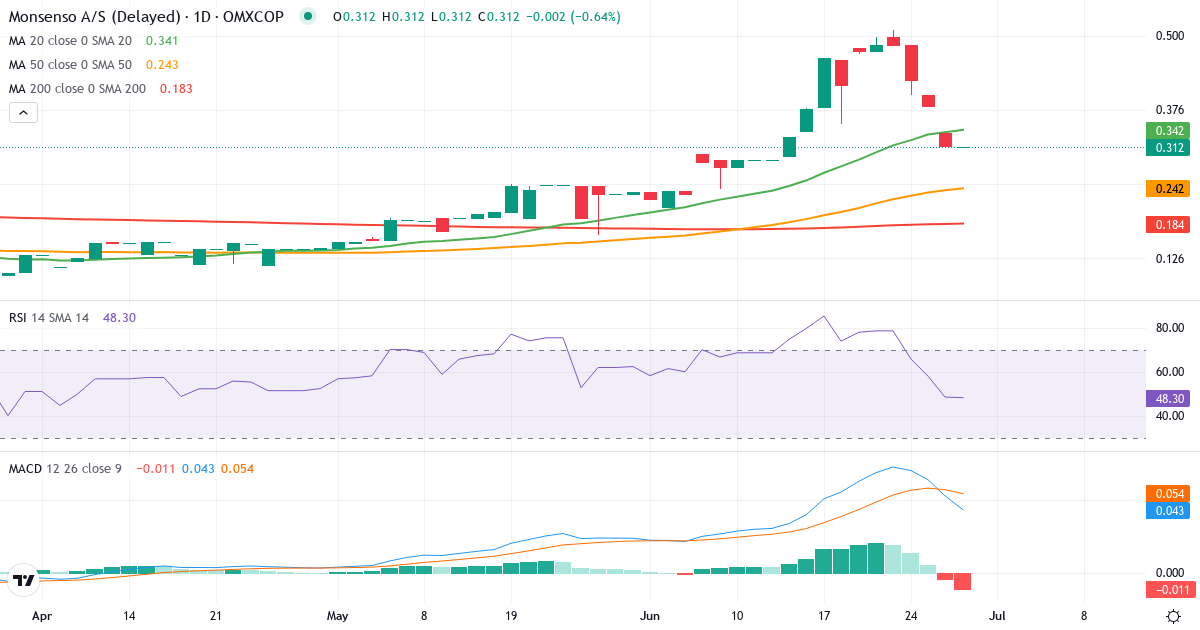This screenshot has width=1200, height=630.
Task: Click the 0.242 MA 50 price label
Action: point(1166,188)
